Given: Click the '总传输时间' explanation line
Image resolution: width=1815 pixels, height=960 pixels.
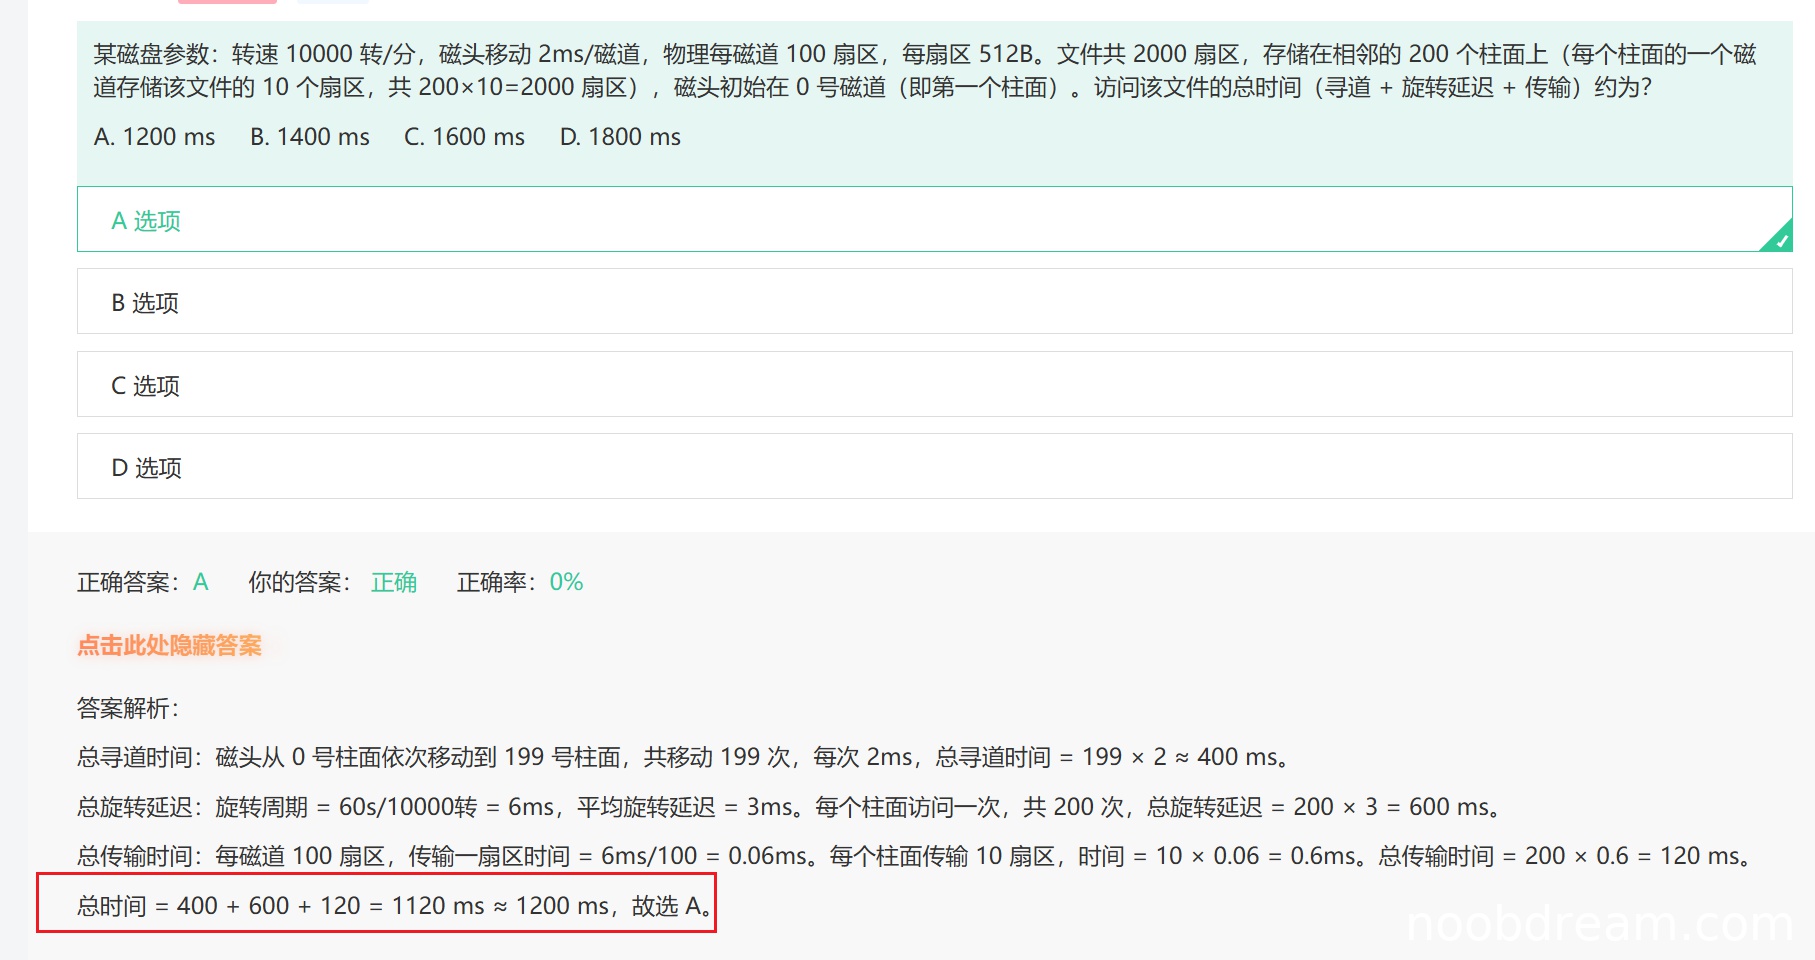Looking at the screenshot, I should pyautogui.click(x=913, y=856).
